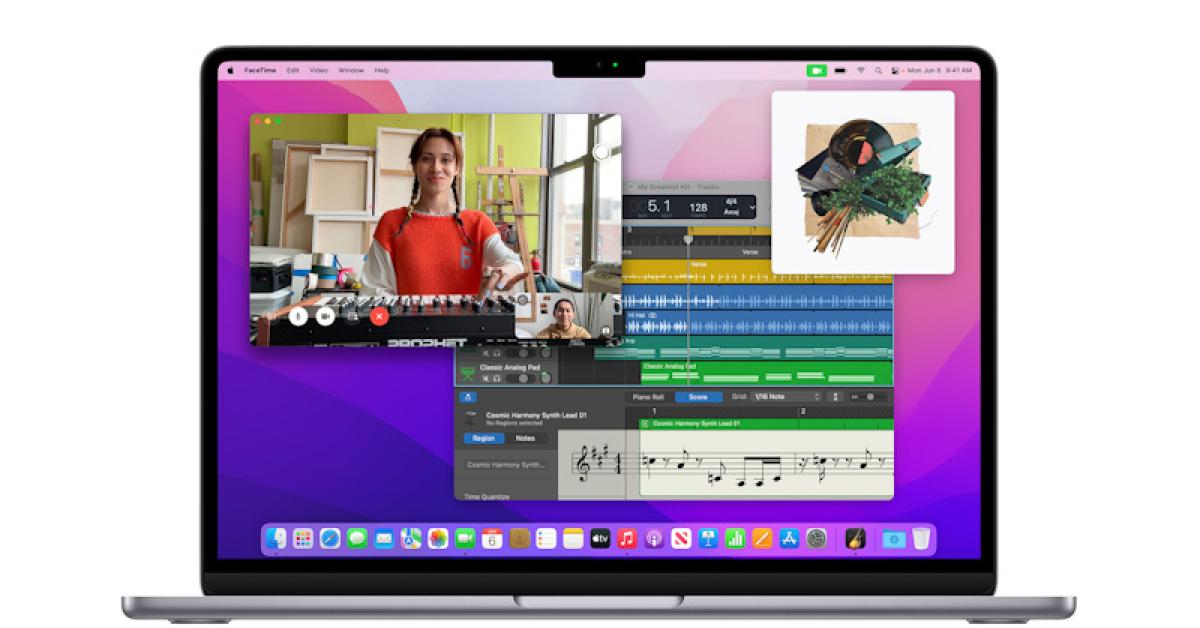Open Reminders app in the Dock

[546, 538]
